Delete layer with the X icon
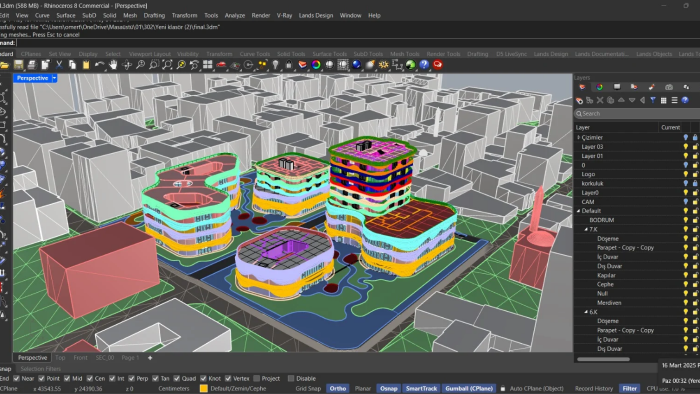Viewport: 700px width, 394px height. [600, 100]
